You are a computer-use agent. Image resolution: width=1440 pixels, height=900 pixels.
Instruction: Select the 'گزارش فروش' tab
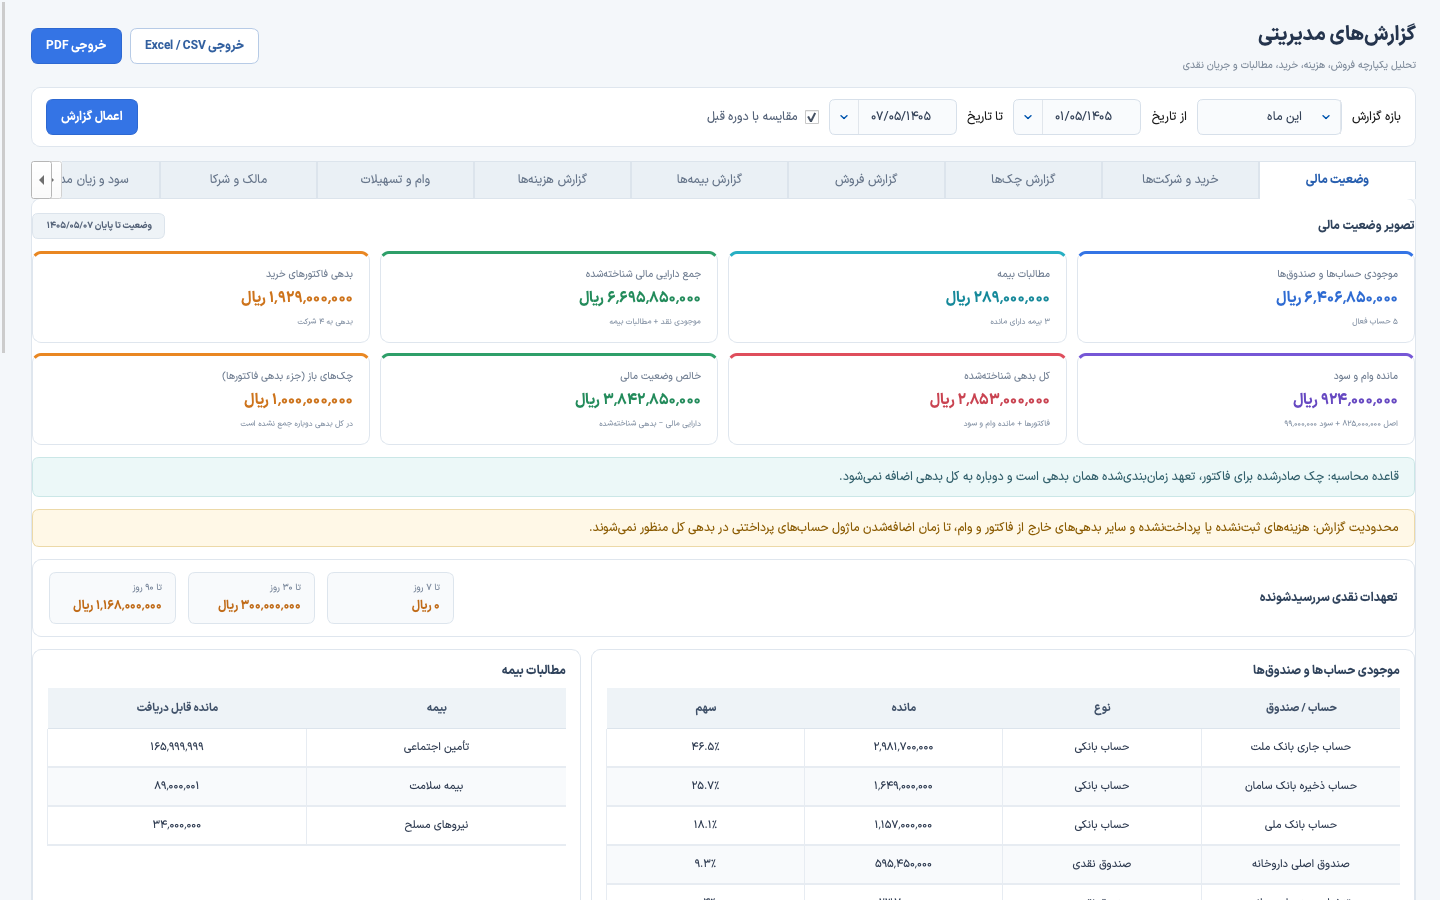point(866,180)
